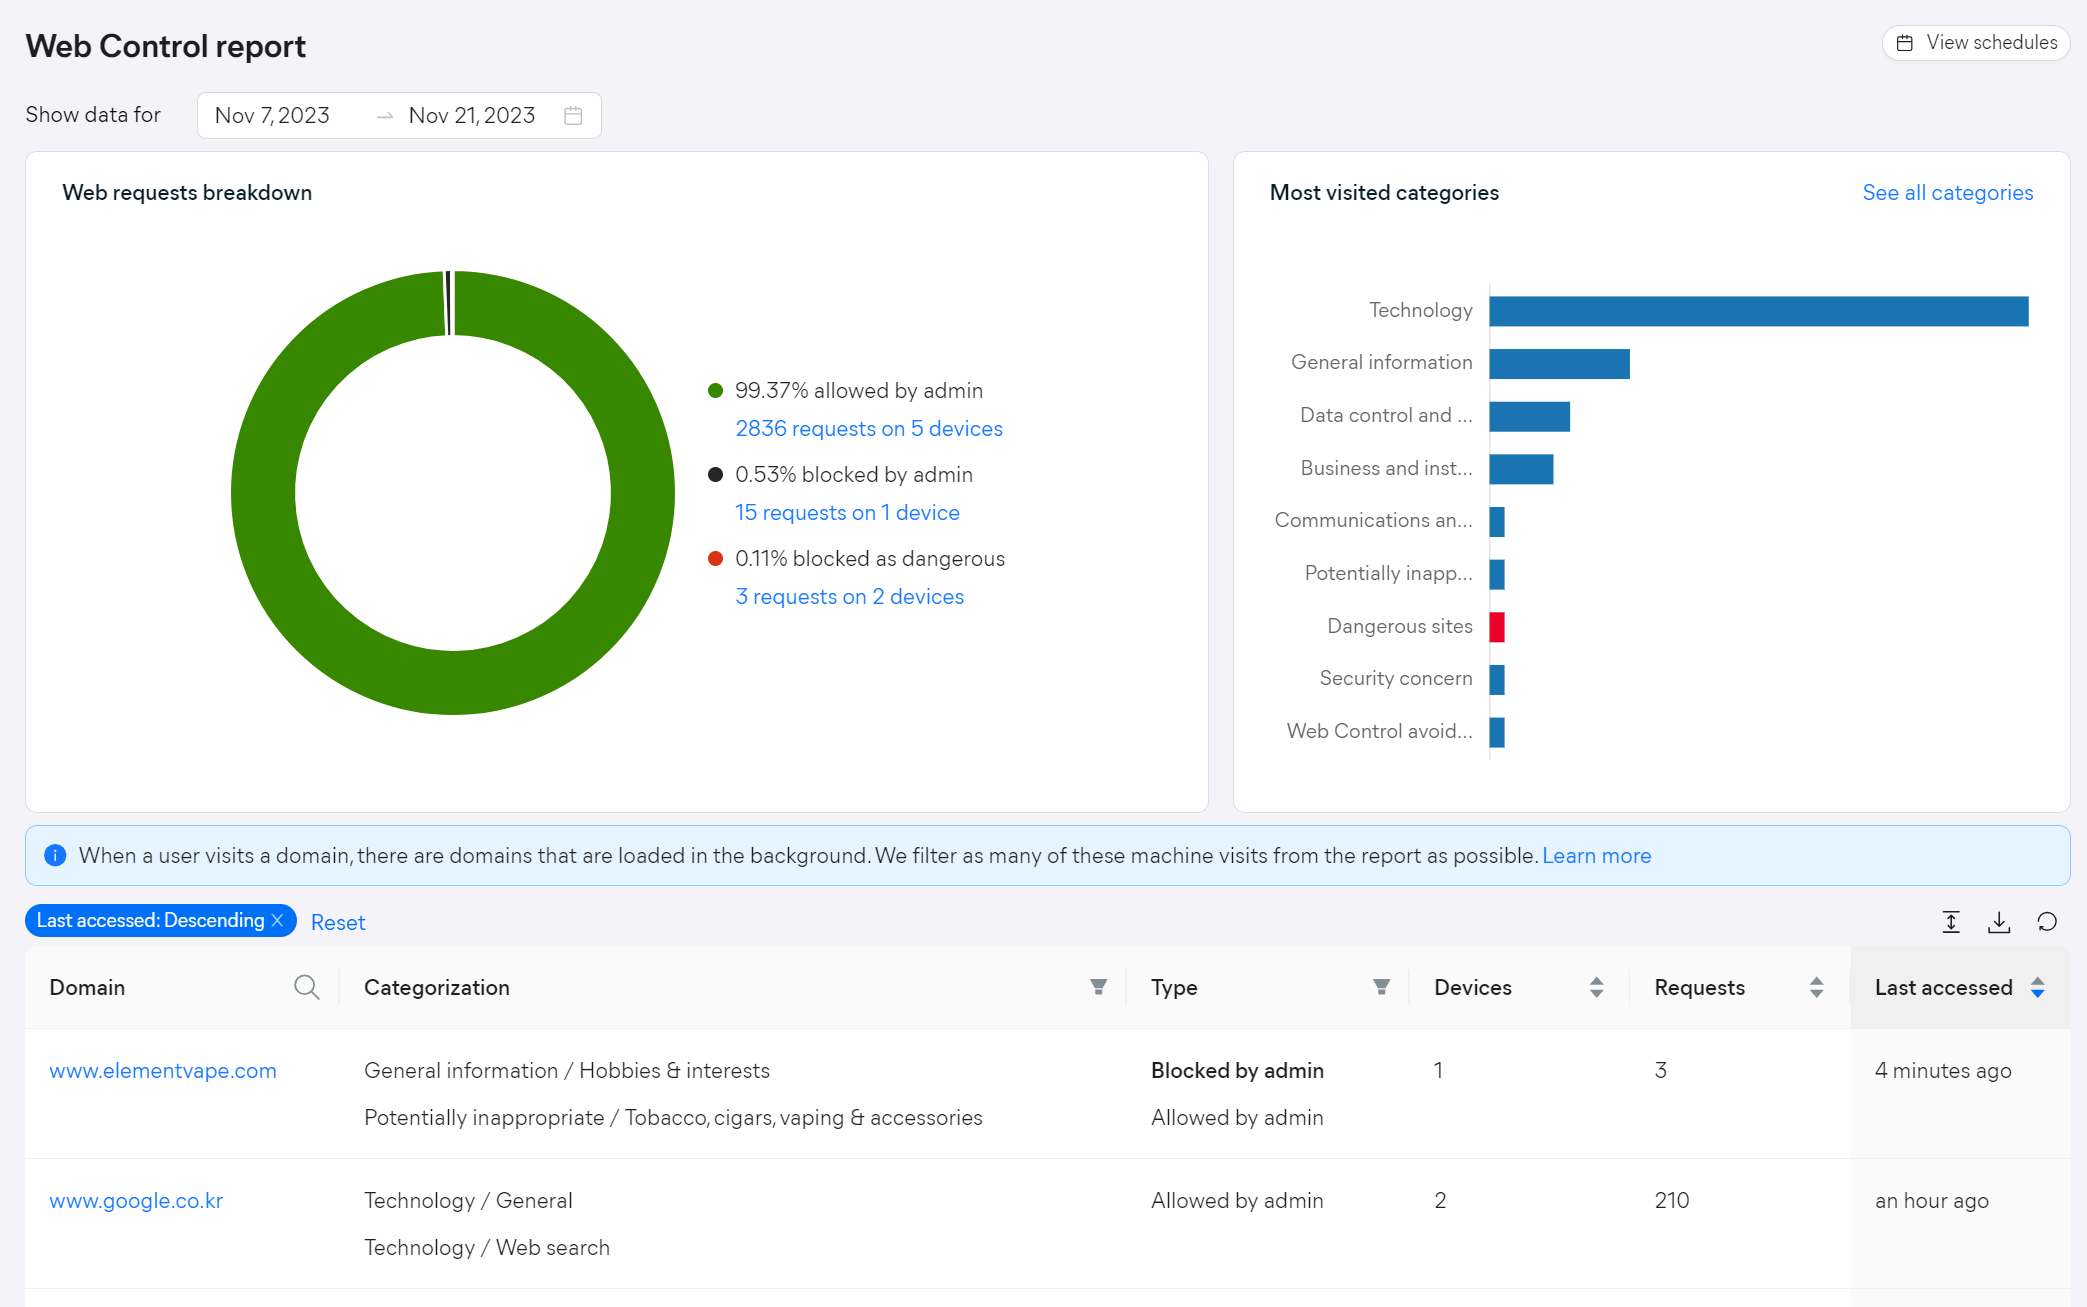This screenshot has height=1307, width=2087.
Task: Click Reset filters link
Action: 338,923
